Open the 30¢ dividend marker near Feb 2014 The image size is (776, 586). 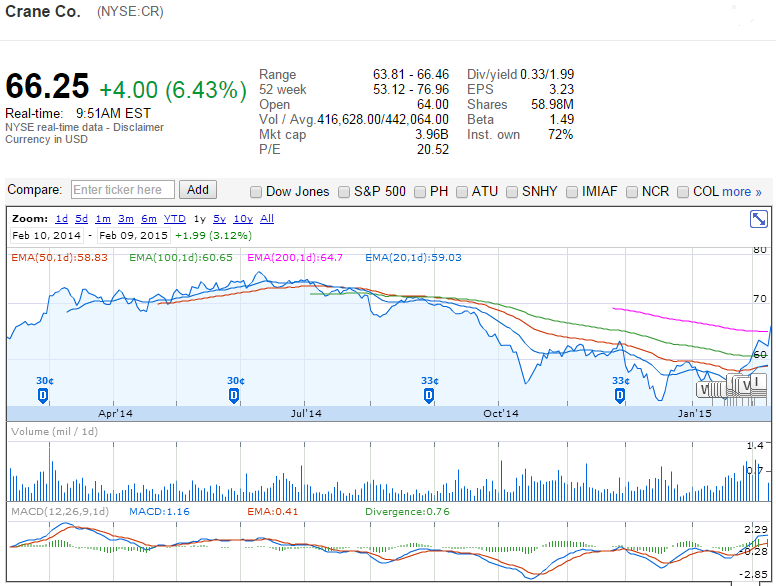click(x=43, y=395)
